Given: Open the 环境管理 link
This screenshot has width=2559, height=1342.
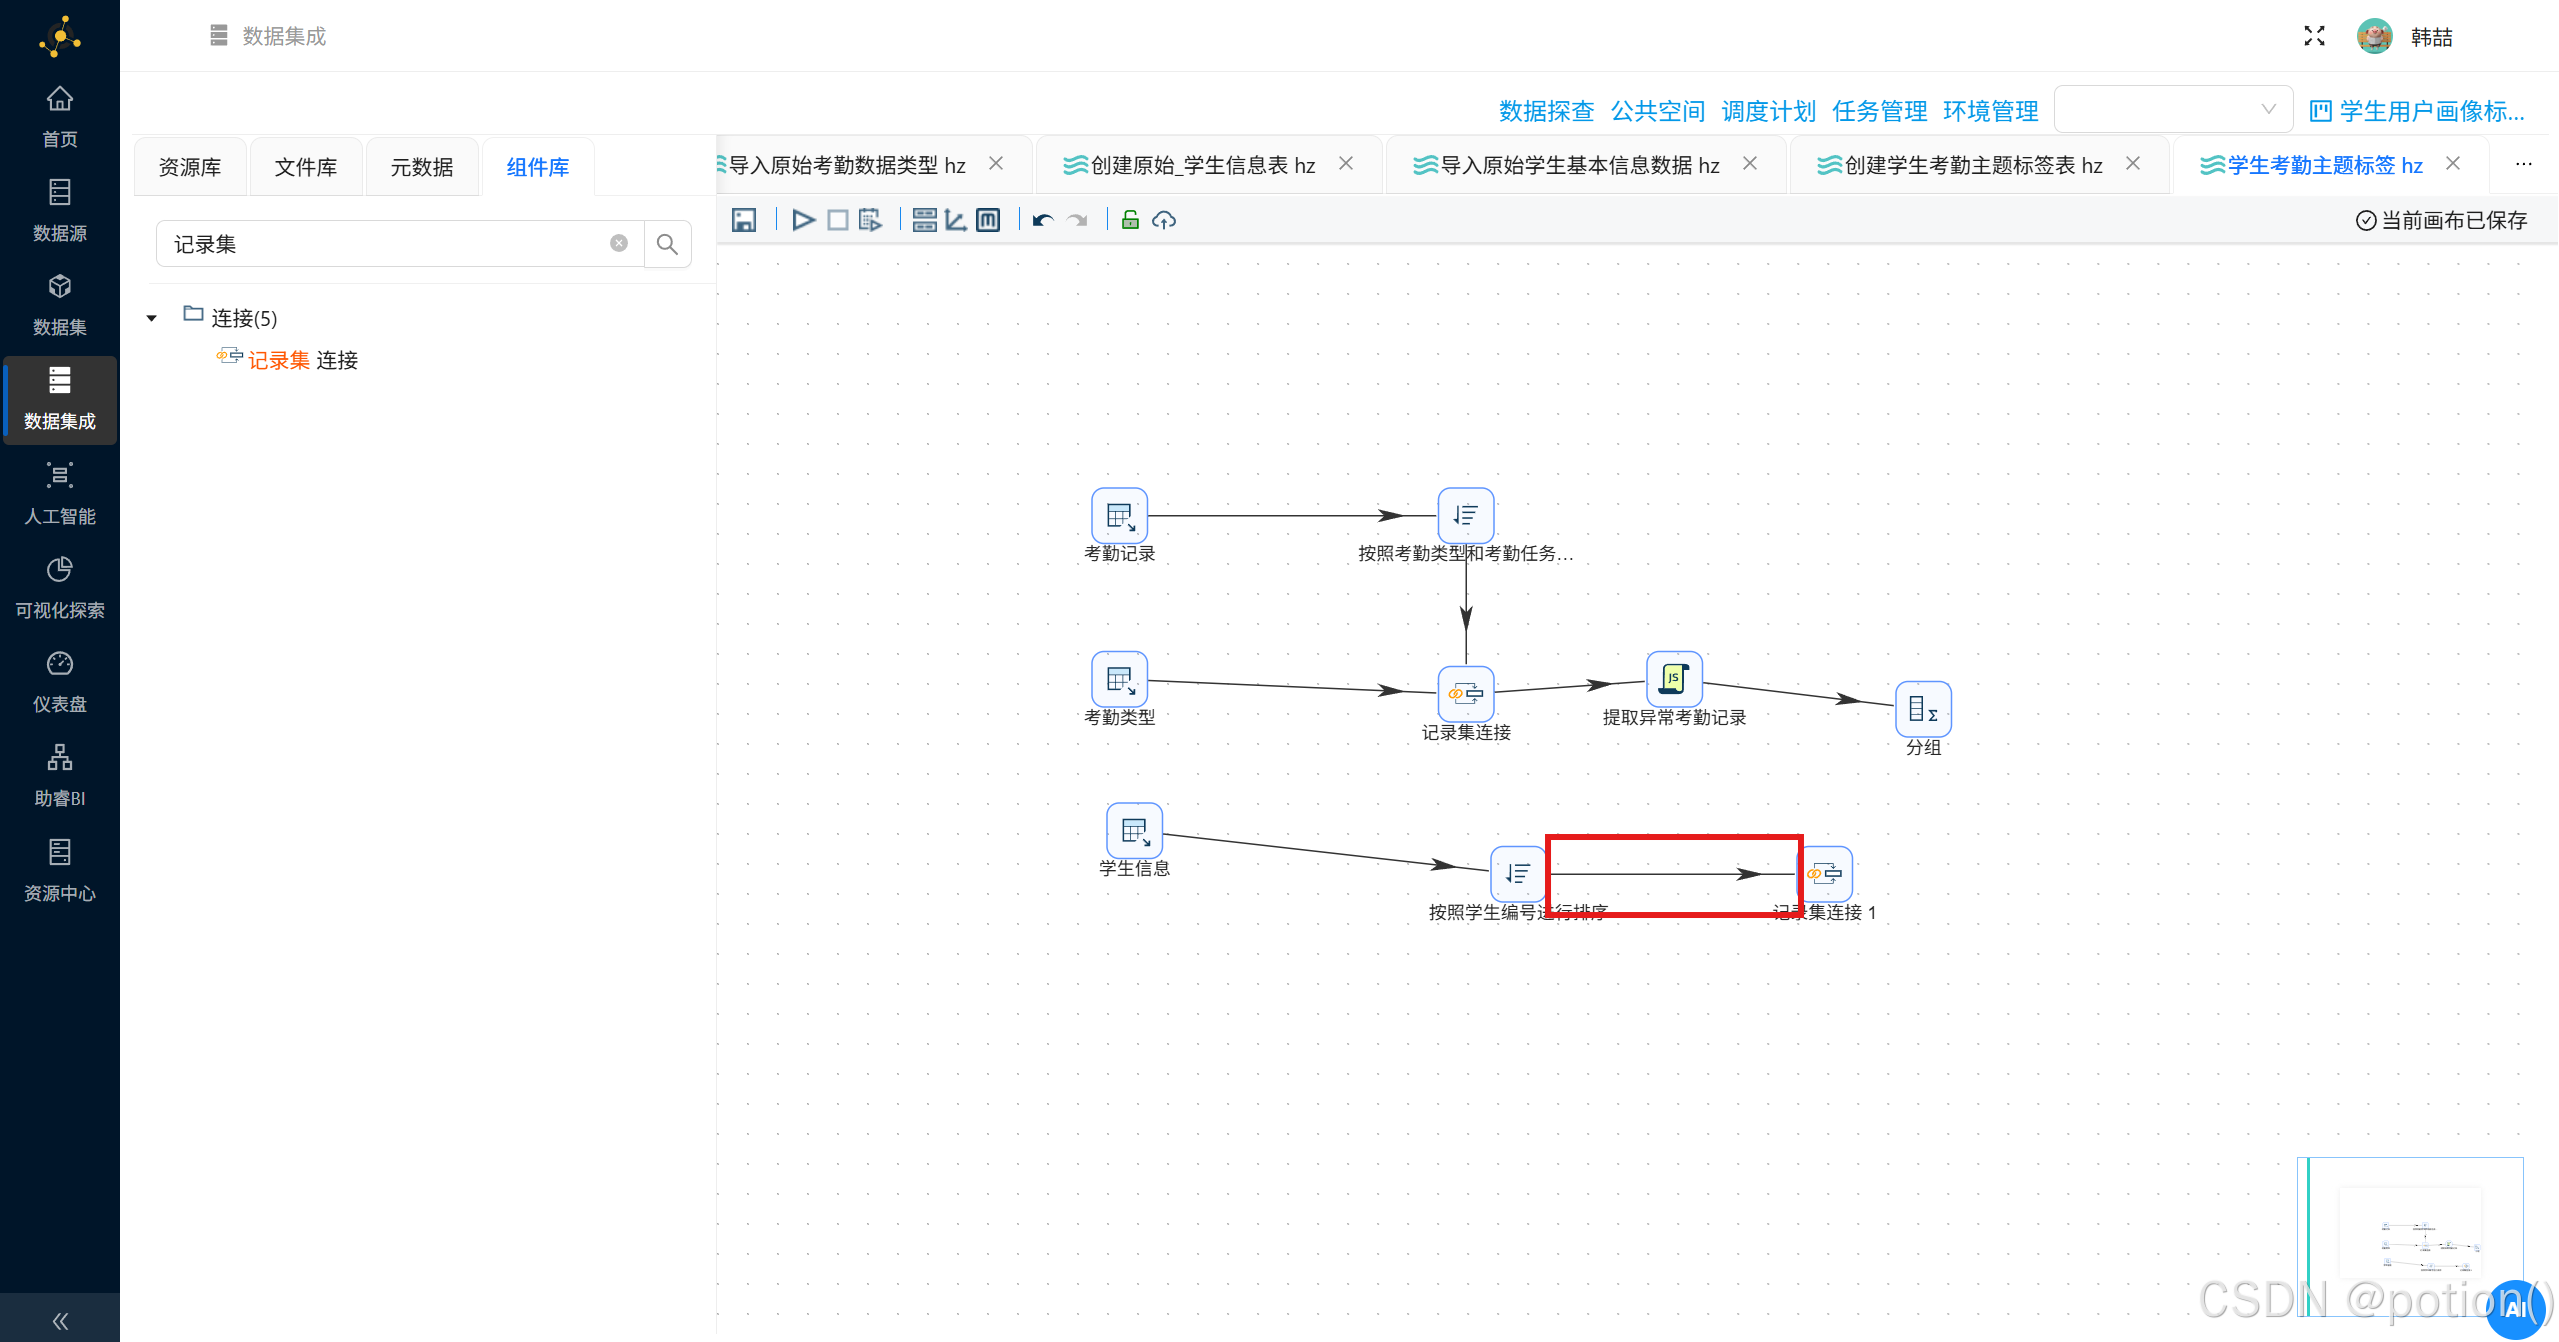Looking at the screenshot, I should click(1990, 111).
